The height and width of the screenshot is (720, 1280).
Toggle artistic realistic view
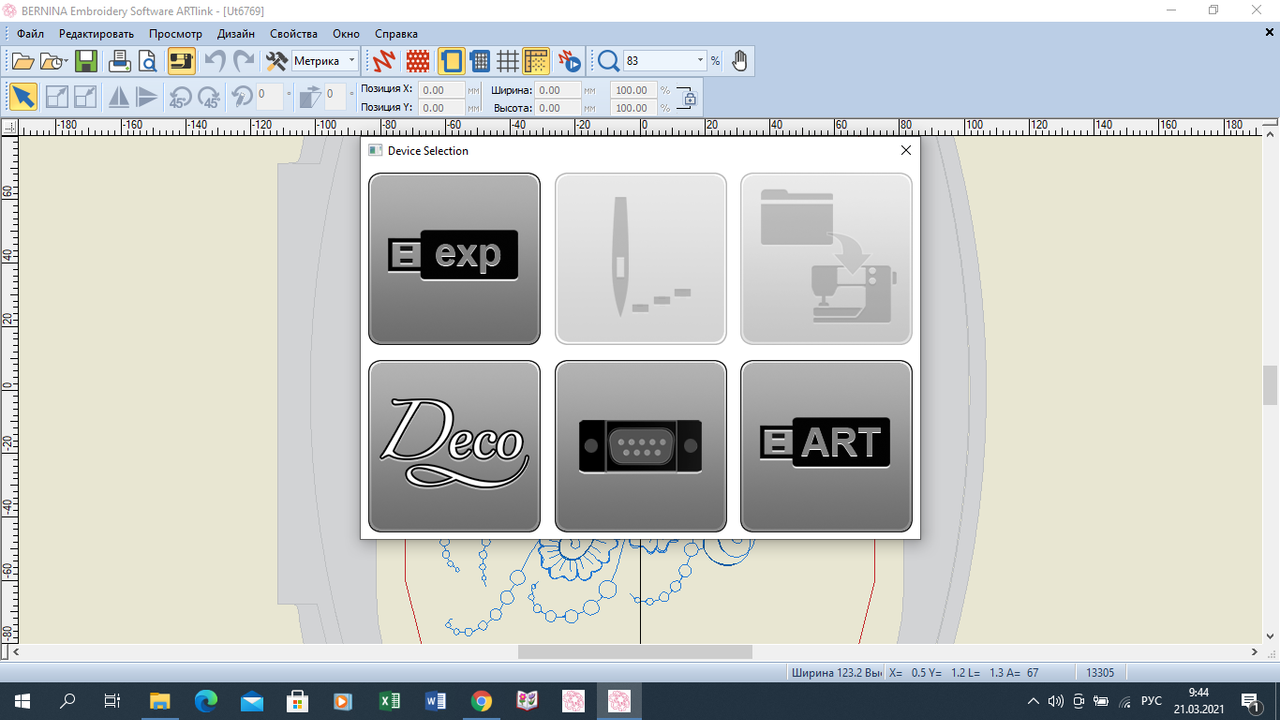click(418, 61)
